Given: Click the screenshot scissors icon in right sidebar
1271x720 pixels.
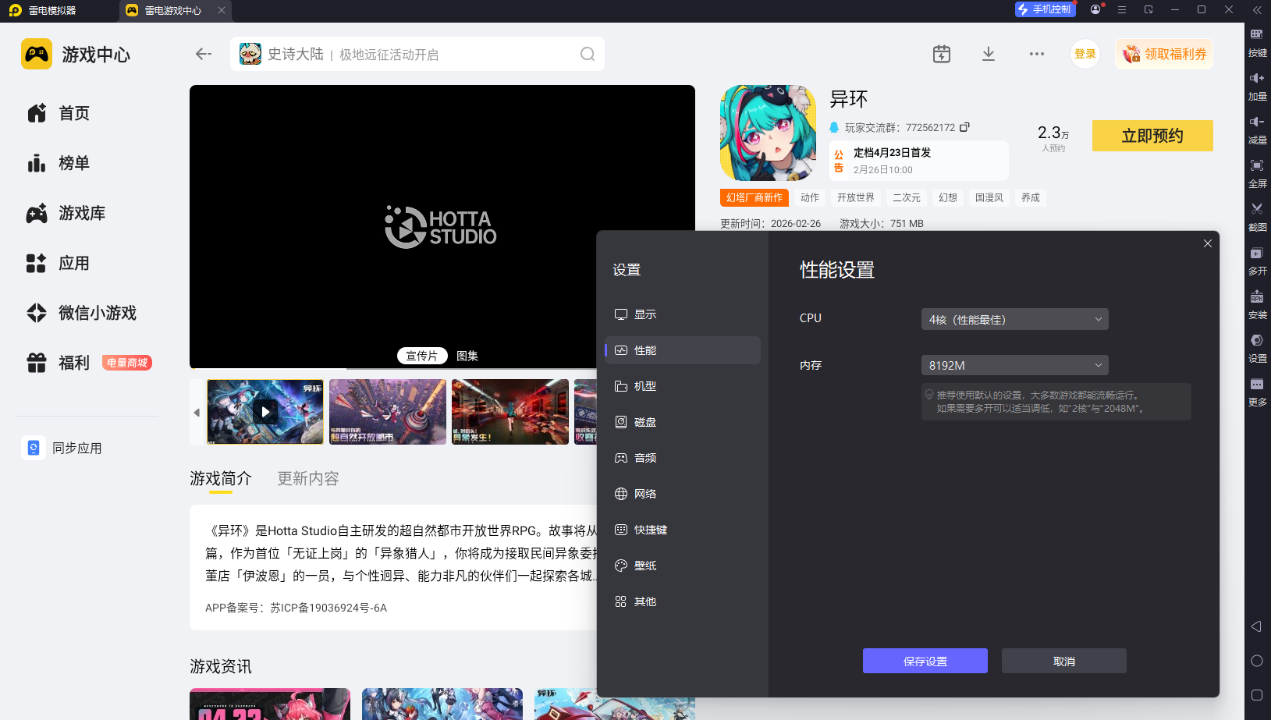Looking at the screenshot, I should (x=1257, y=209).
